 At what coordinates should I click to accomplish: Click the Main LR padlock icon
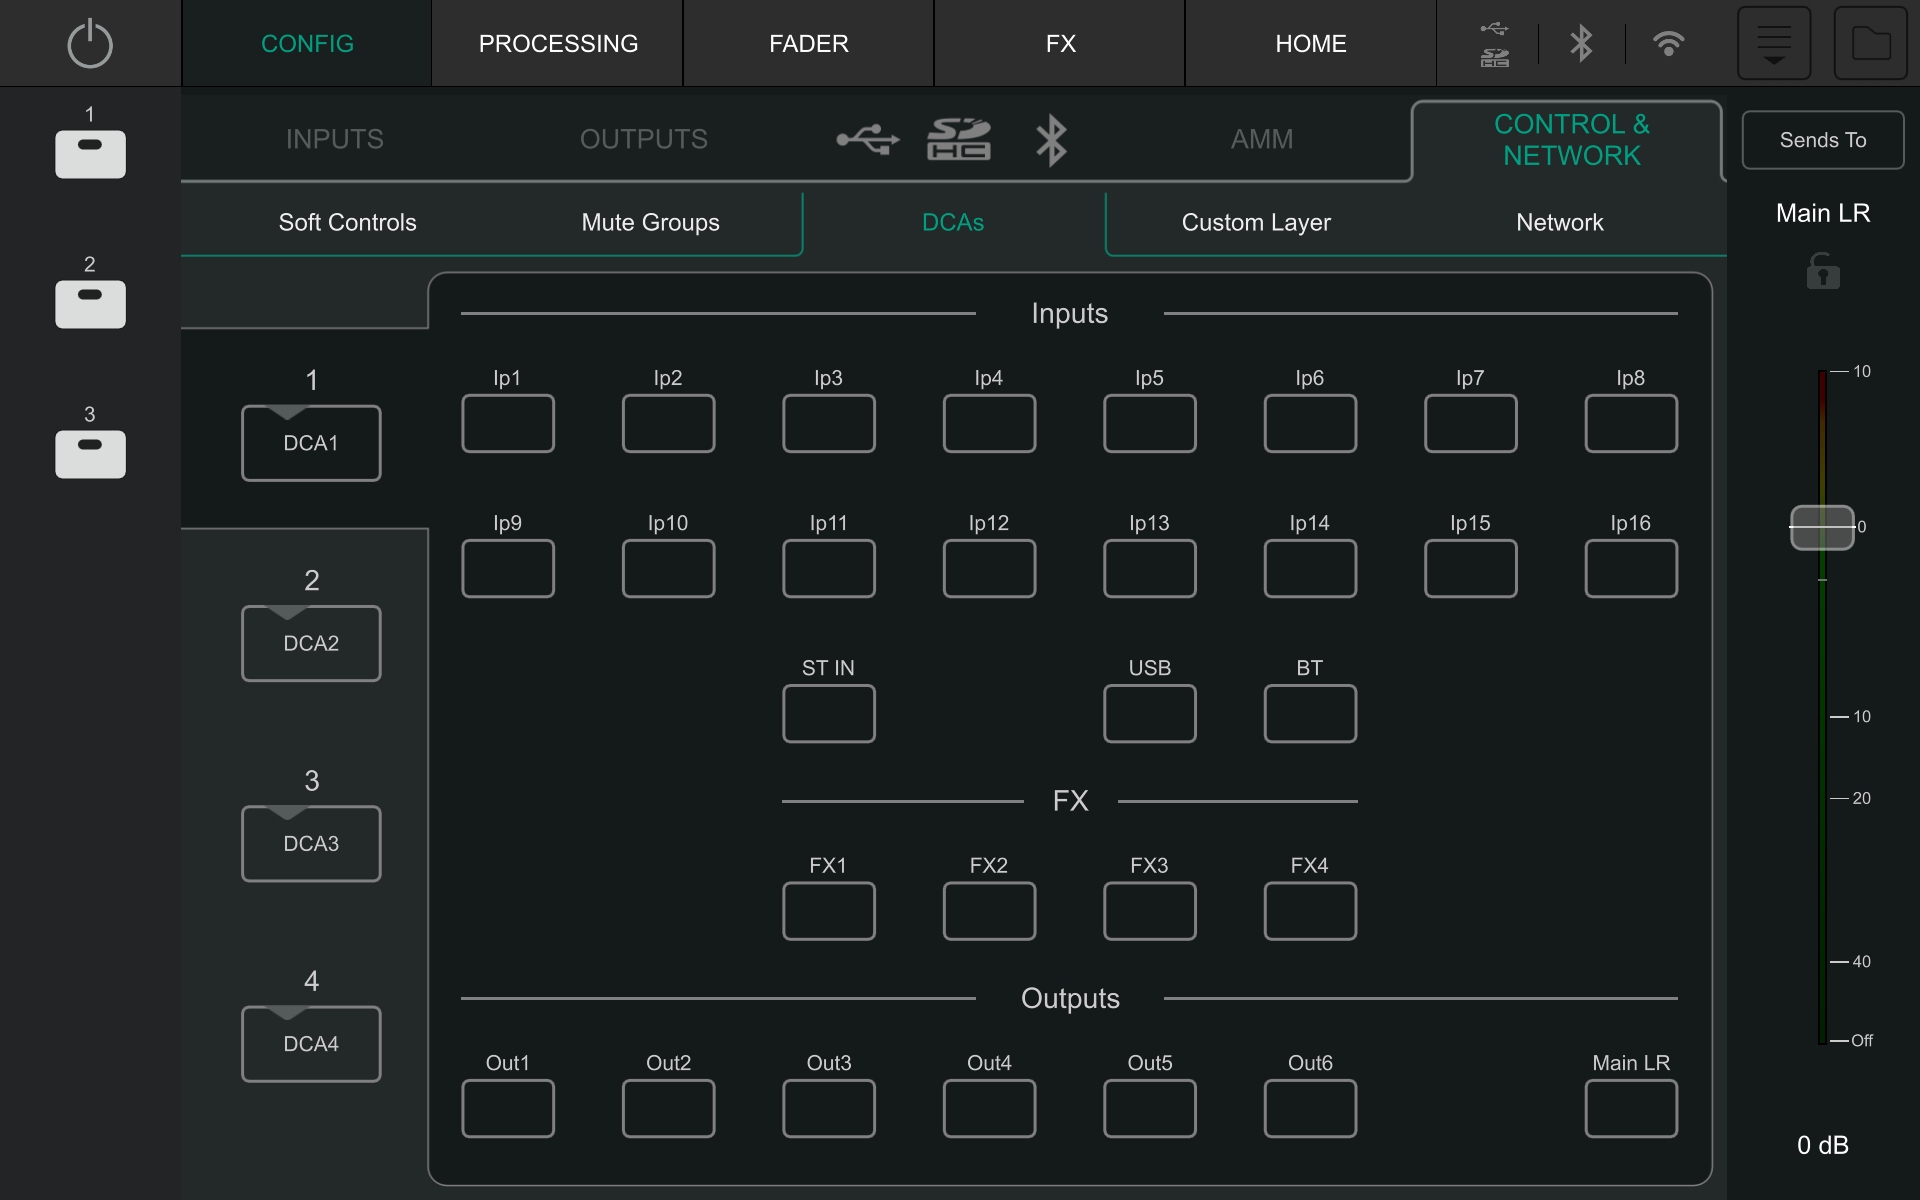pyautogui.click(x=1822, y=271)
